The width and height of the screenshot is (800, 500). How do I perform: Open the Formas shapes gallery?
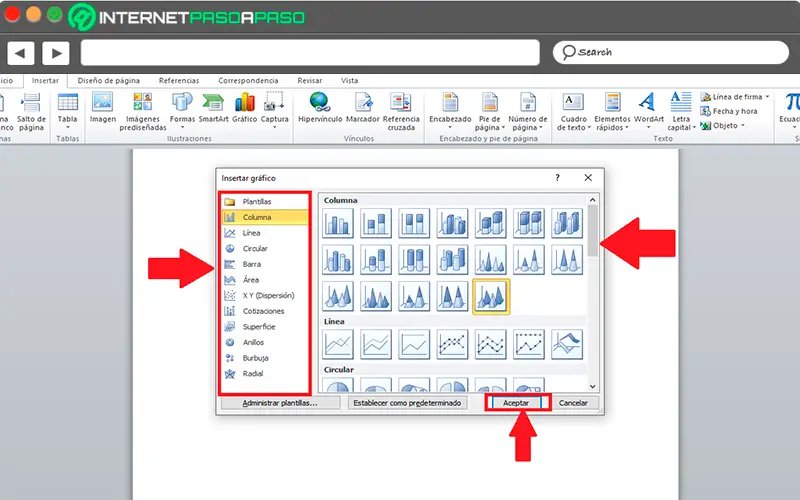coord(182,110)
